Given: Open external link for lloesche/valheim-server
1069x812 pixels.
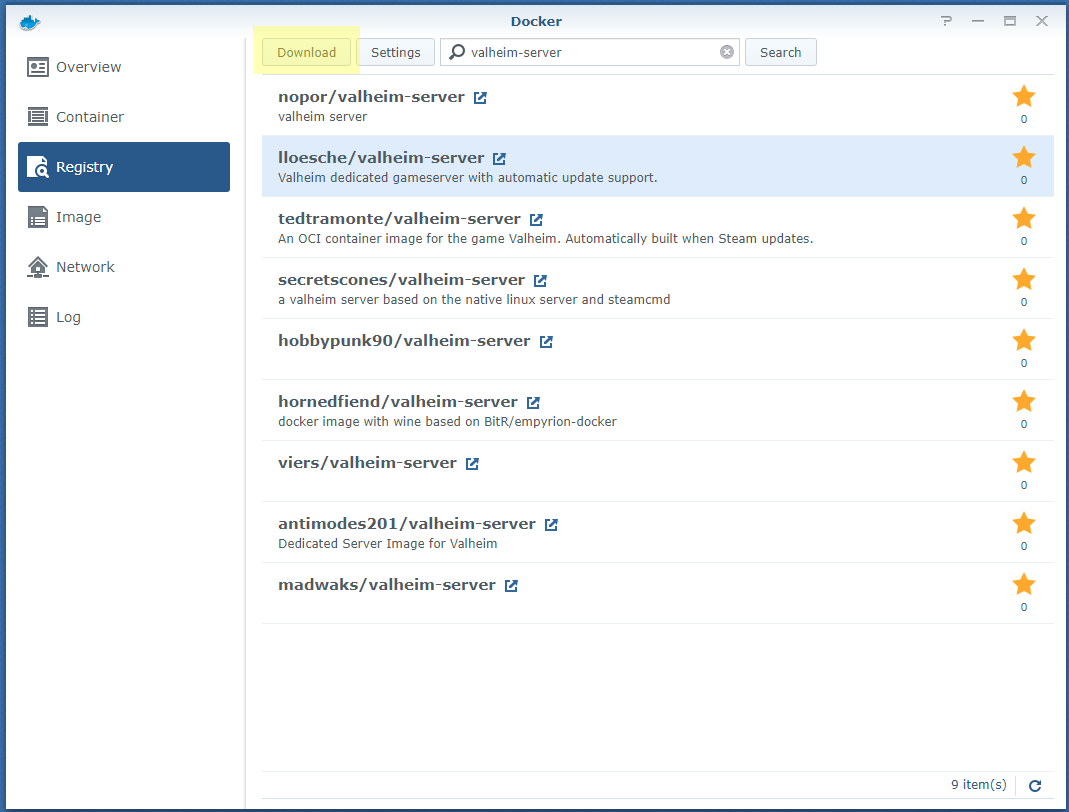Looking at the screenshot, I should 499,158.
